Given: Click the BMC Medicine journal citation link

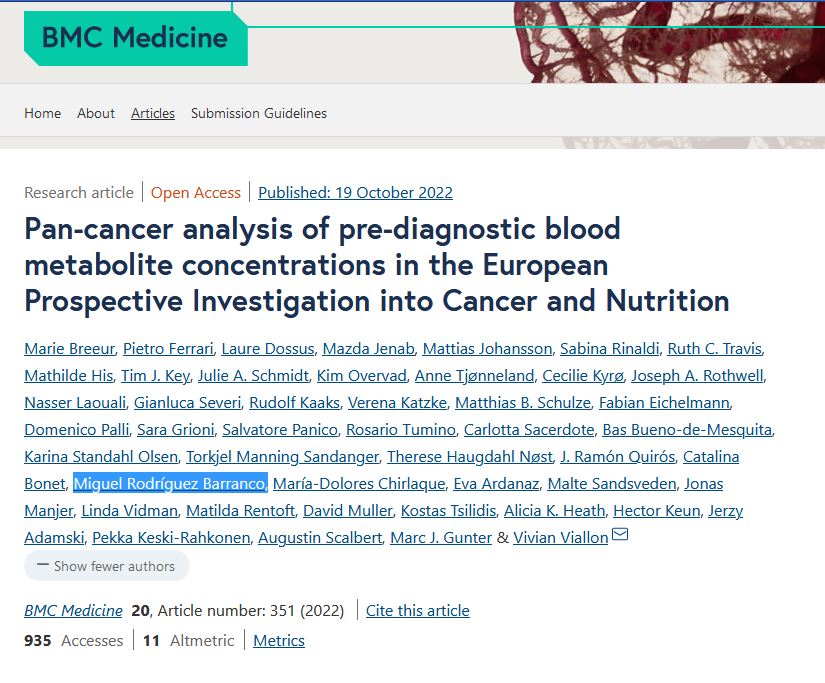Looking at the screenshot, I should (x=73, y=610).
